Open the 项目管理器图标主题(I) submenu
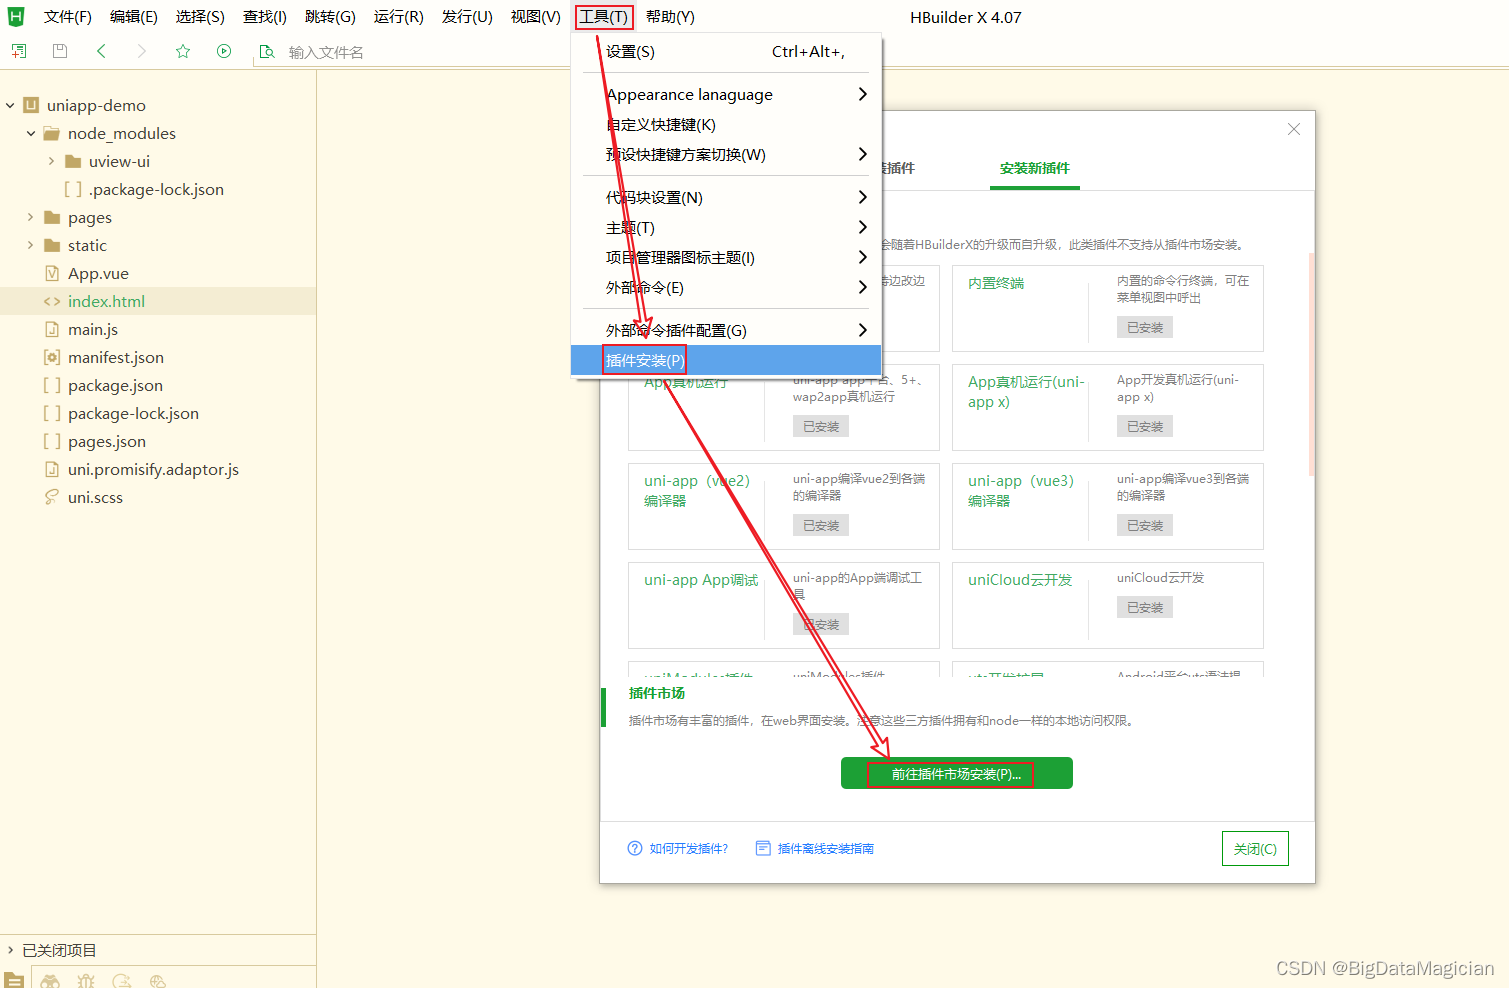This screenshot has width=1509, height=988. point(726,257)
